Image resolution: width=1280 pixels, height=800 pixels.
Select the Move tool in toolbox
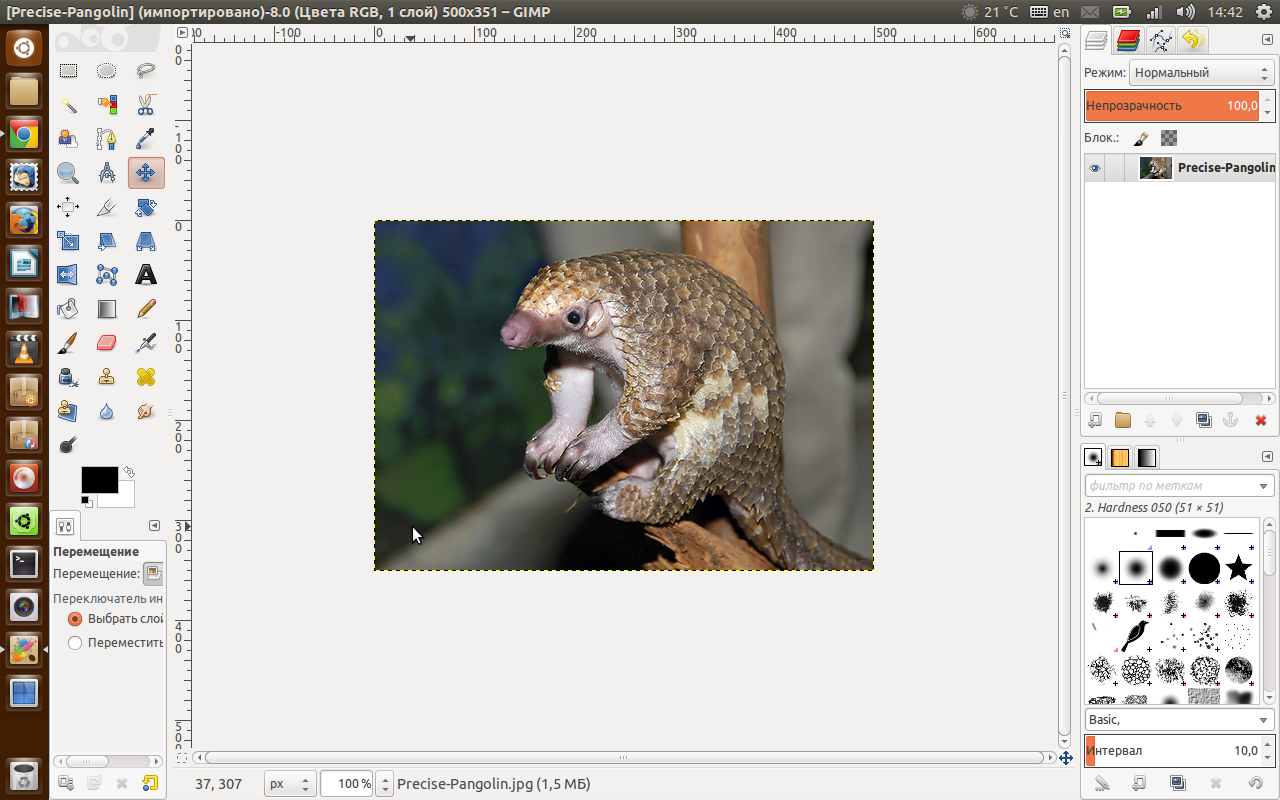[146, 173]
